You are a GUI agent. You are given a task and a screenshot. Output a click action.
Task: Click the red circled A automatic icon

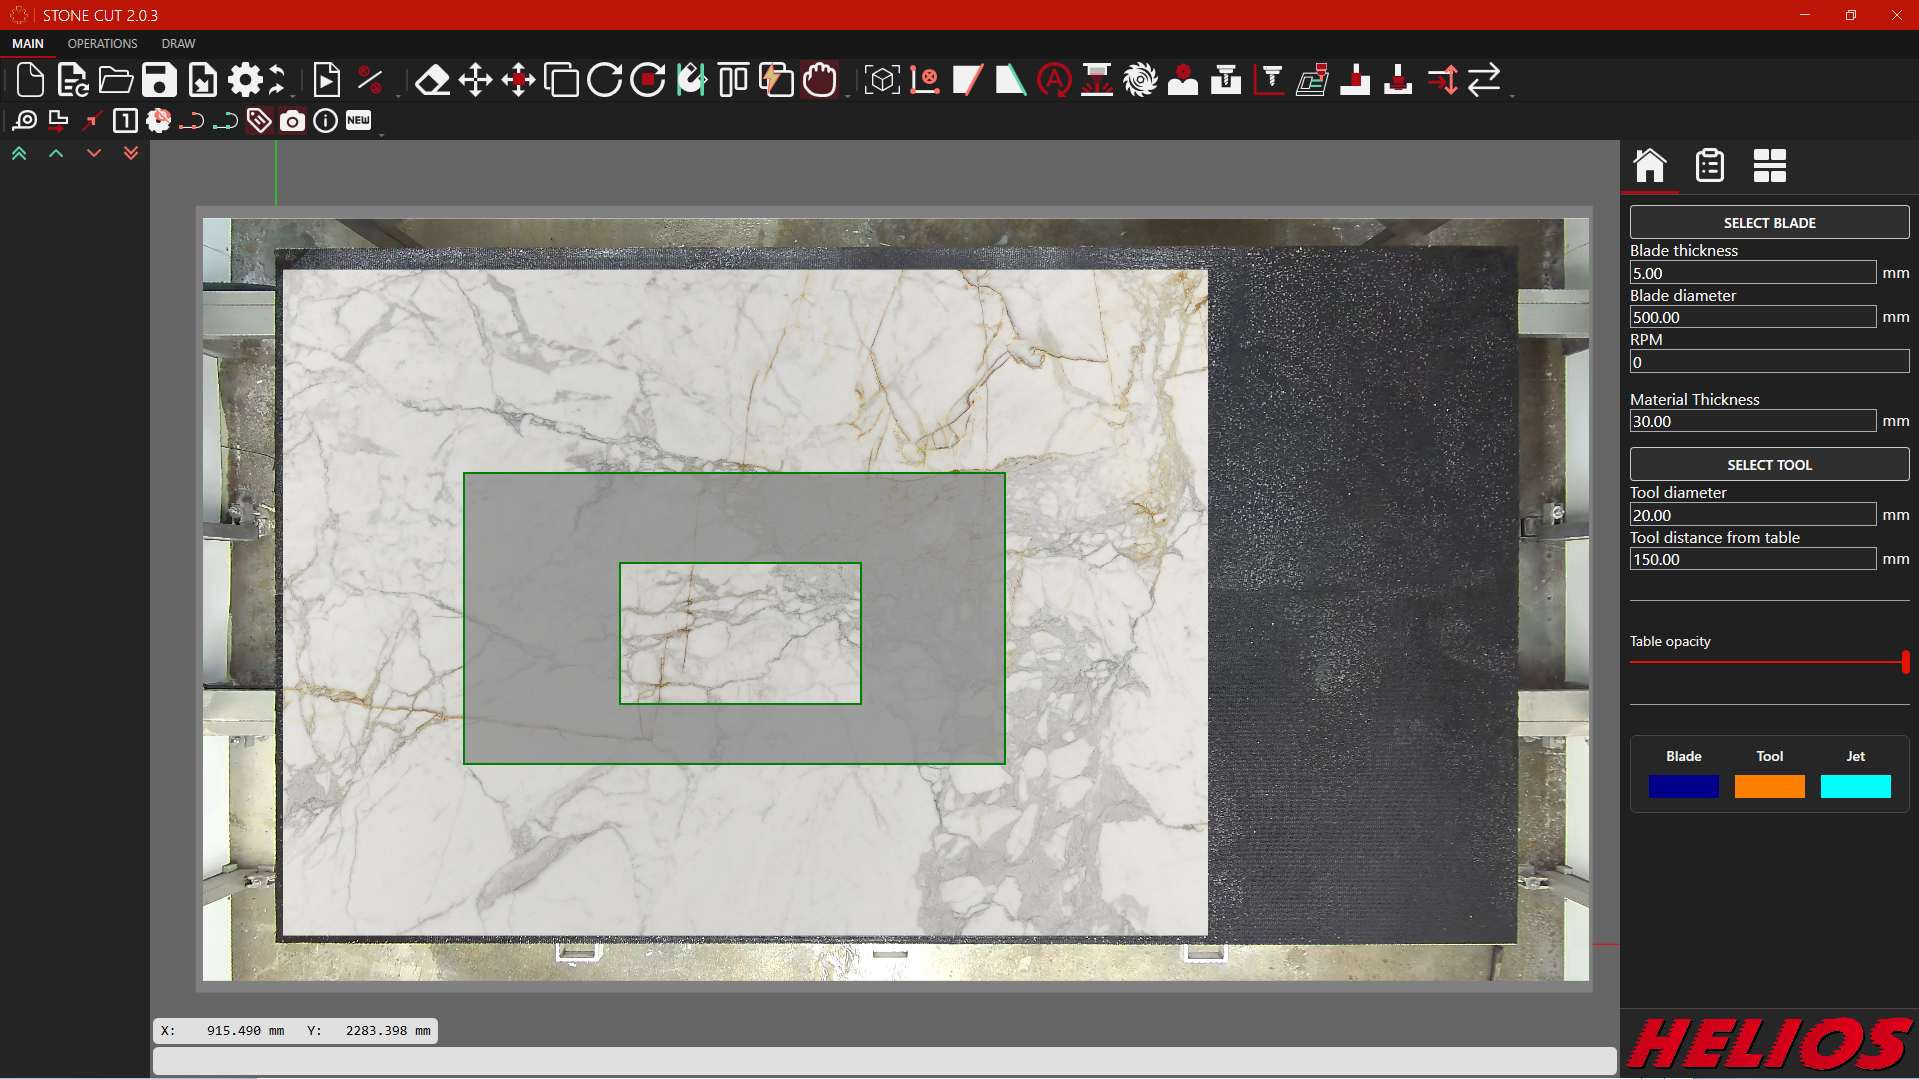click(x=1054, y=80)
